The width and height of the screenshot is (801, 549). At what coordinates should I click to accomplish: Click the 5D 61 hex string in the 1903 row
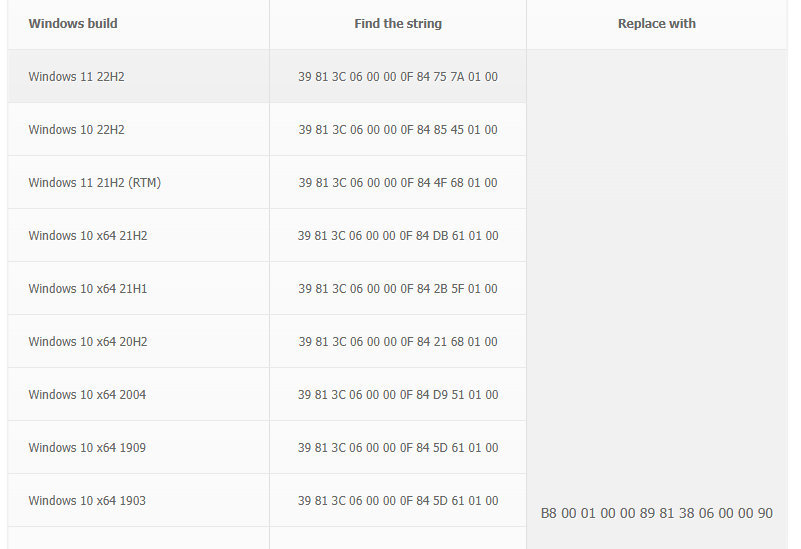(398, 500)
